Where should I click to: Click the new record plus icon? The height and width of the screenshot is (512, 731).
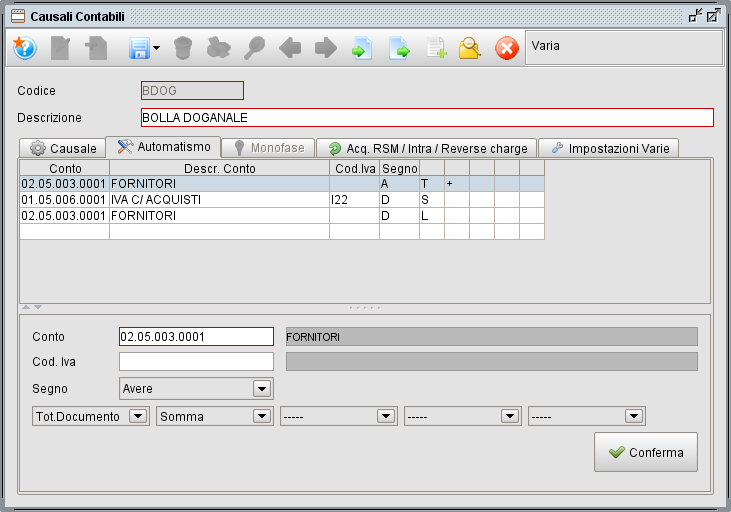point(97,48)
